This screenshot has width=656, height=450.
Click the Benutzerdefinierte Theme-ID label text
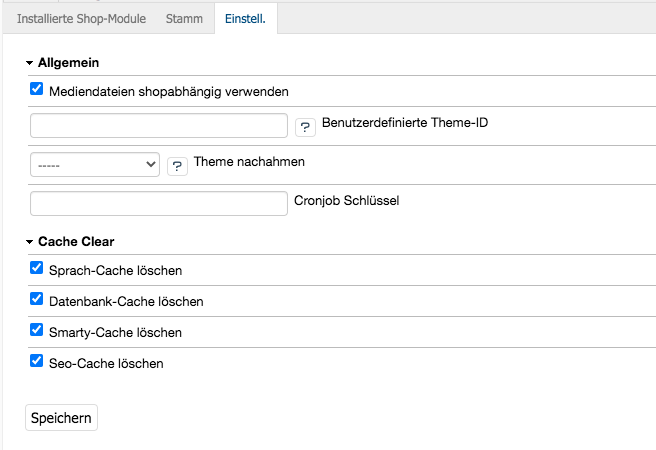pos(405,123)
